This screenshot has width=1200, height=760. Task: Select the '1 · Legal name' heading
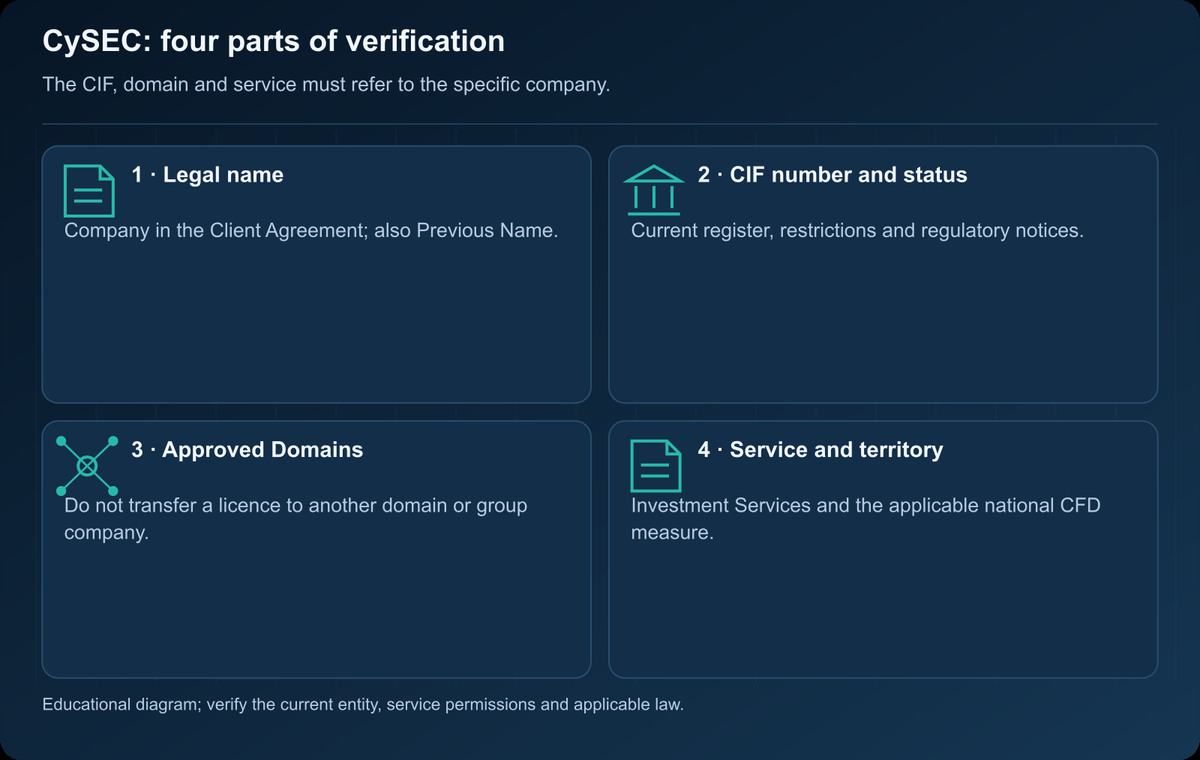pos(207,175)
